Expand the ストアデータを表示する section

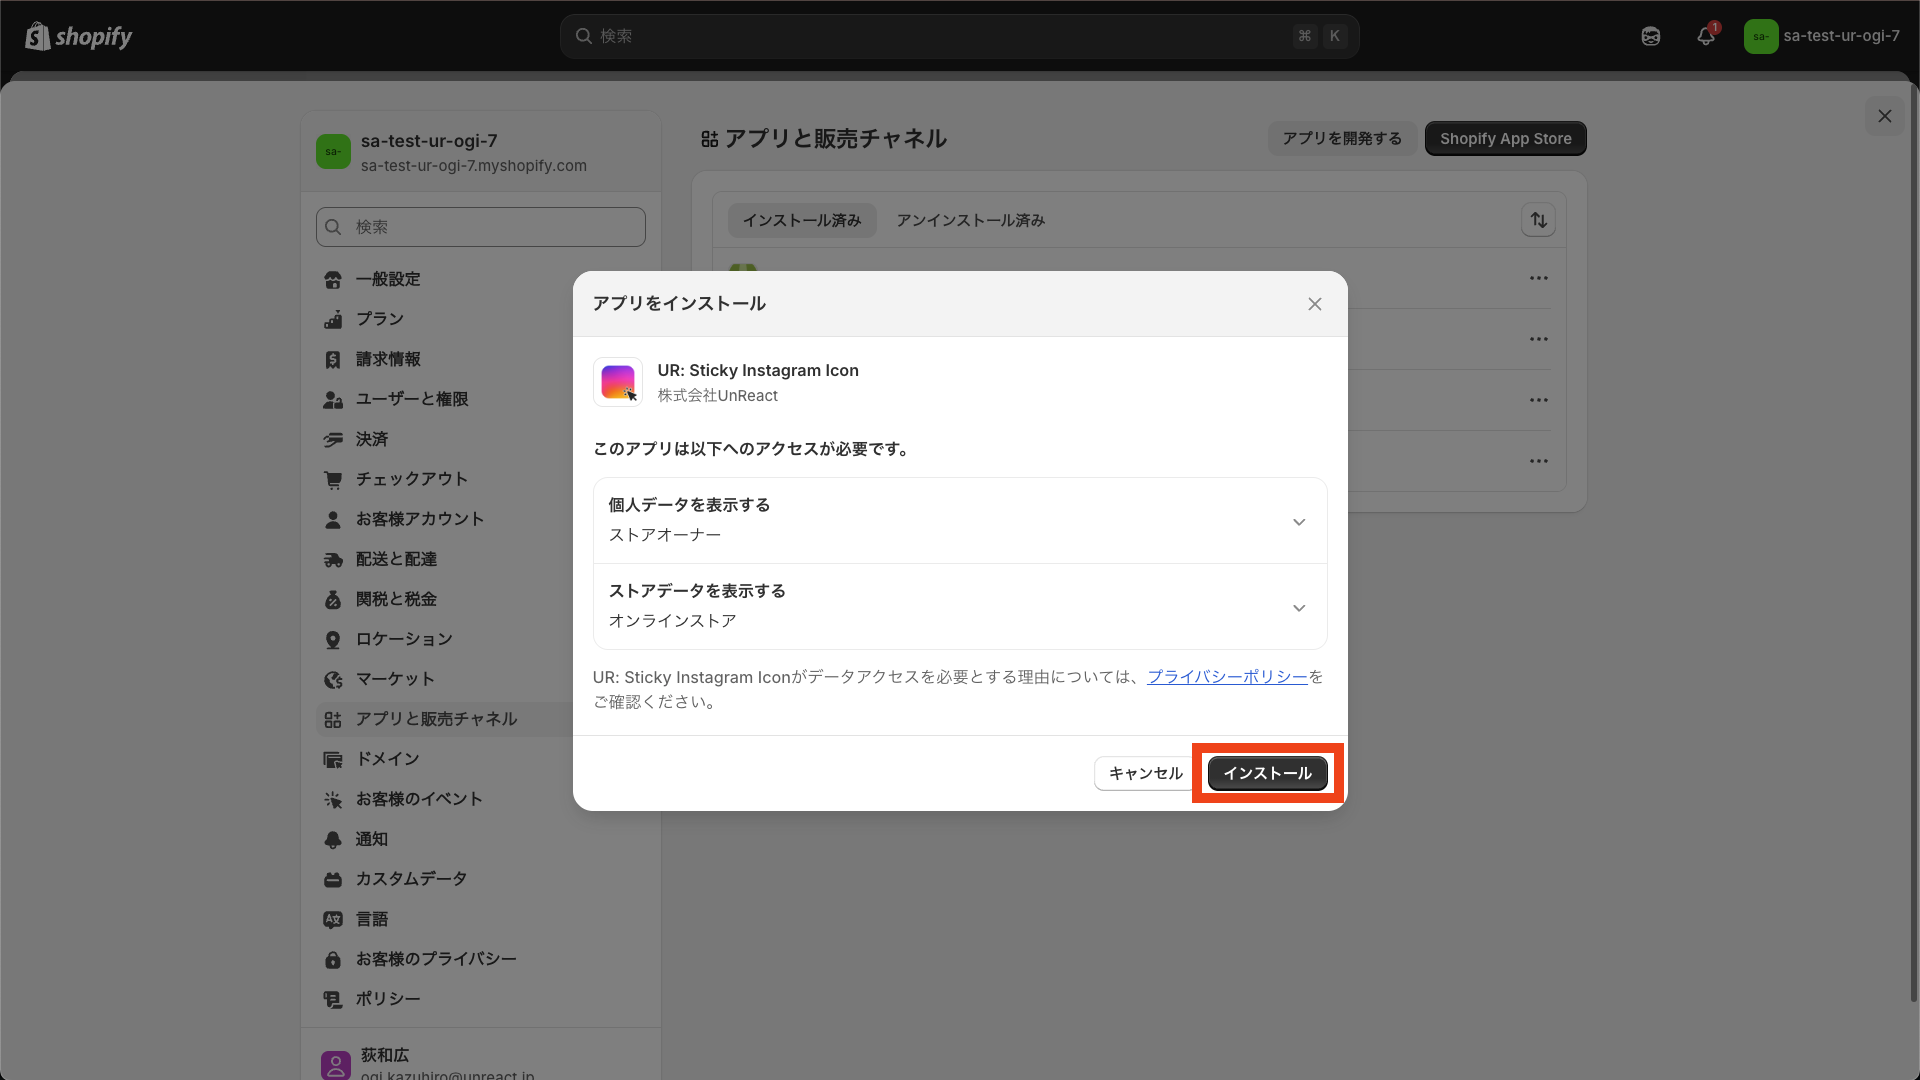(x=1299, y=607)
